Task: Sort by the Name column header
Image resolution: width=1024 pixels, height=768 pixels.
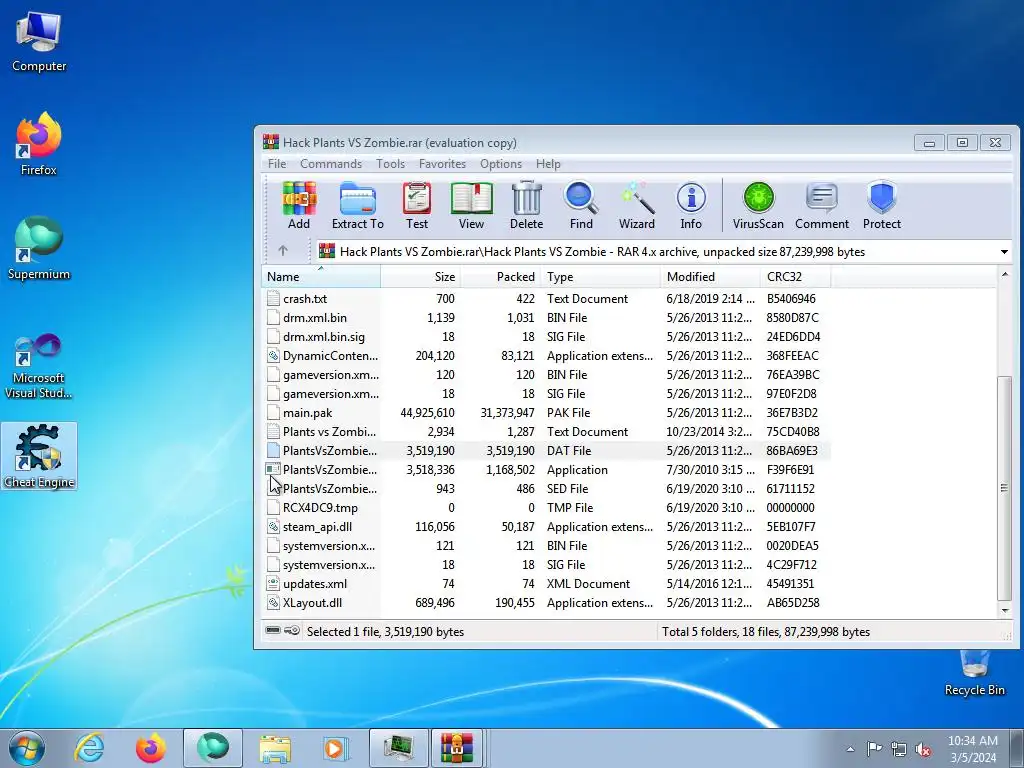Action: tap(321, 277)
